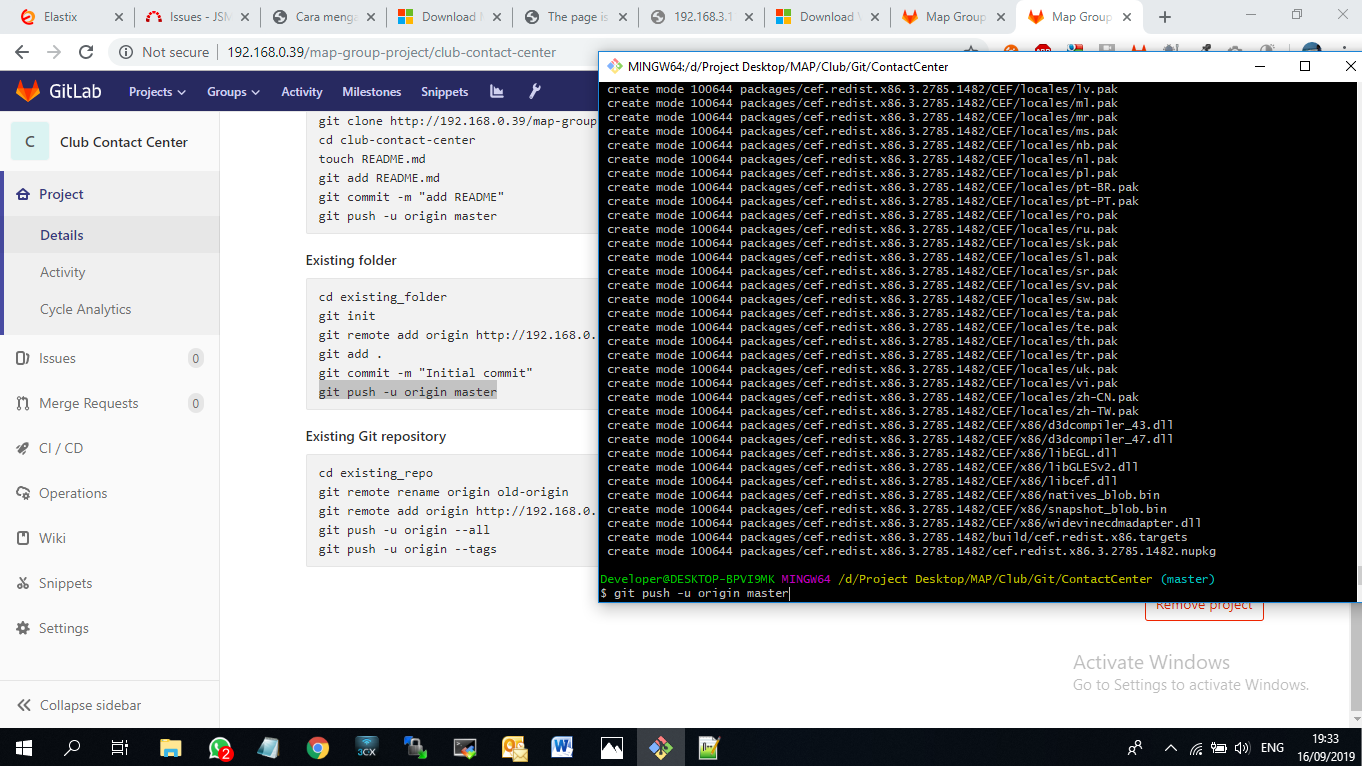
Task: Click the ENG language indicator in taskbar
Action: (x=1272, y=747)
